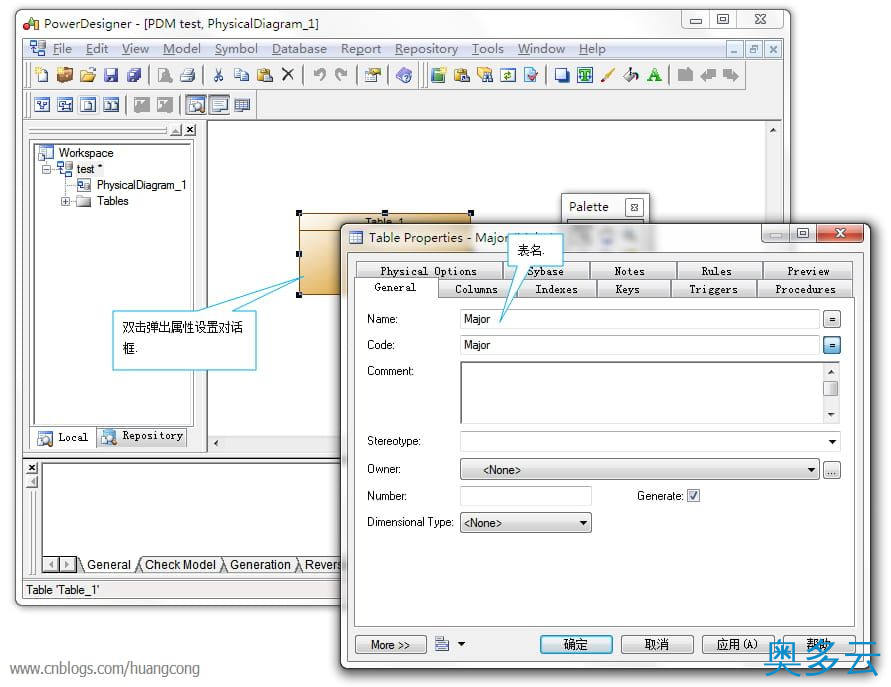Select PhysicalDiagram_1 in the browser tree
Screen dimensions: 891x687
(x=141, y=185)
